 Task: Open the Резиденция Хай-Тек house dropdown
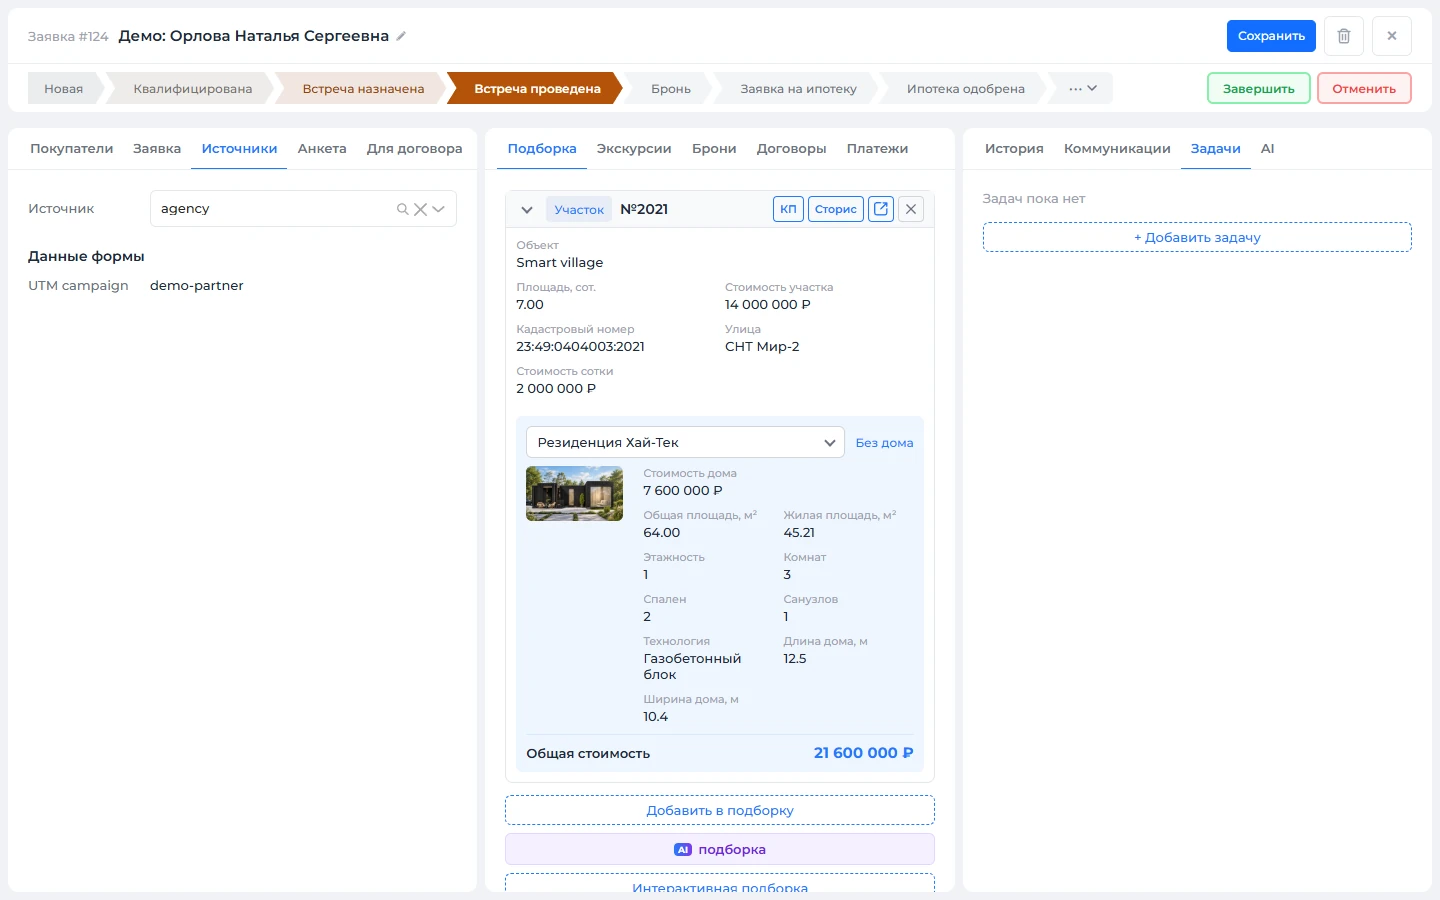[685, 442]
